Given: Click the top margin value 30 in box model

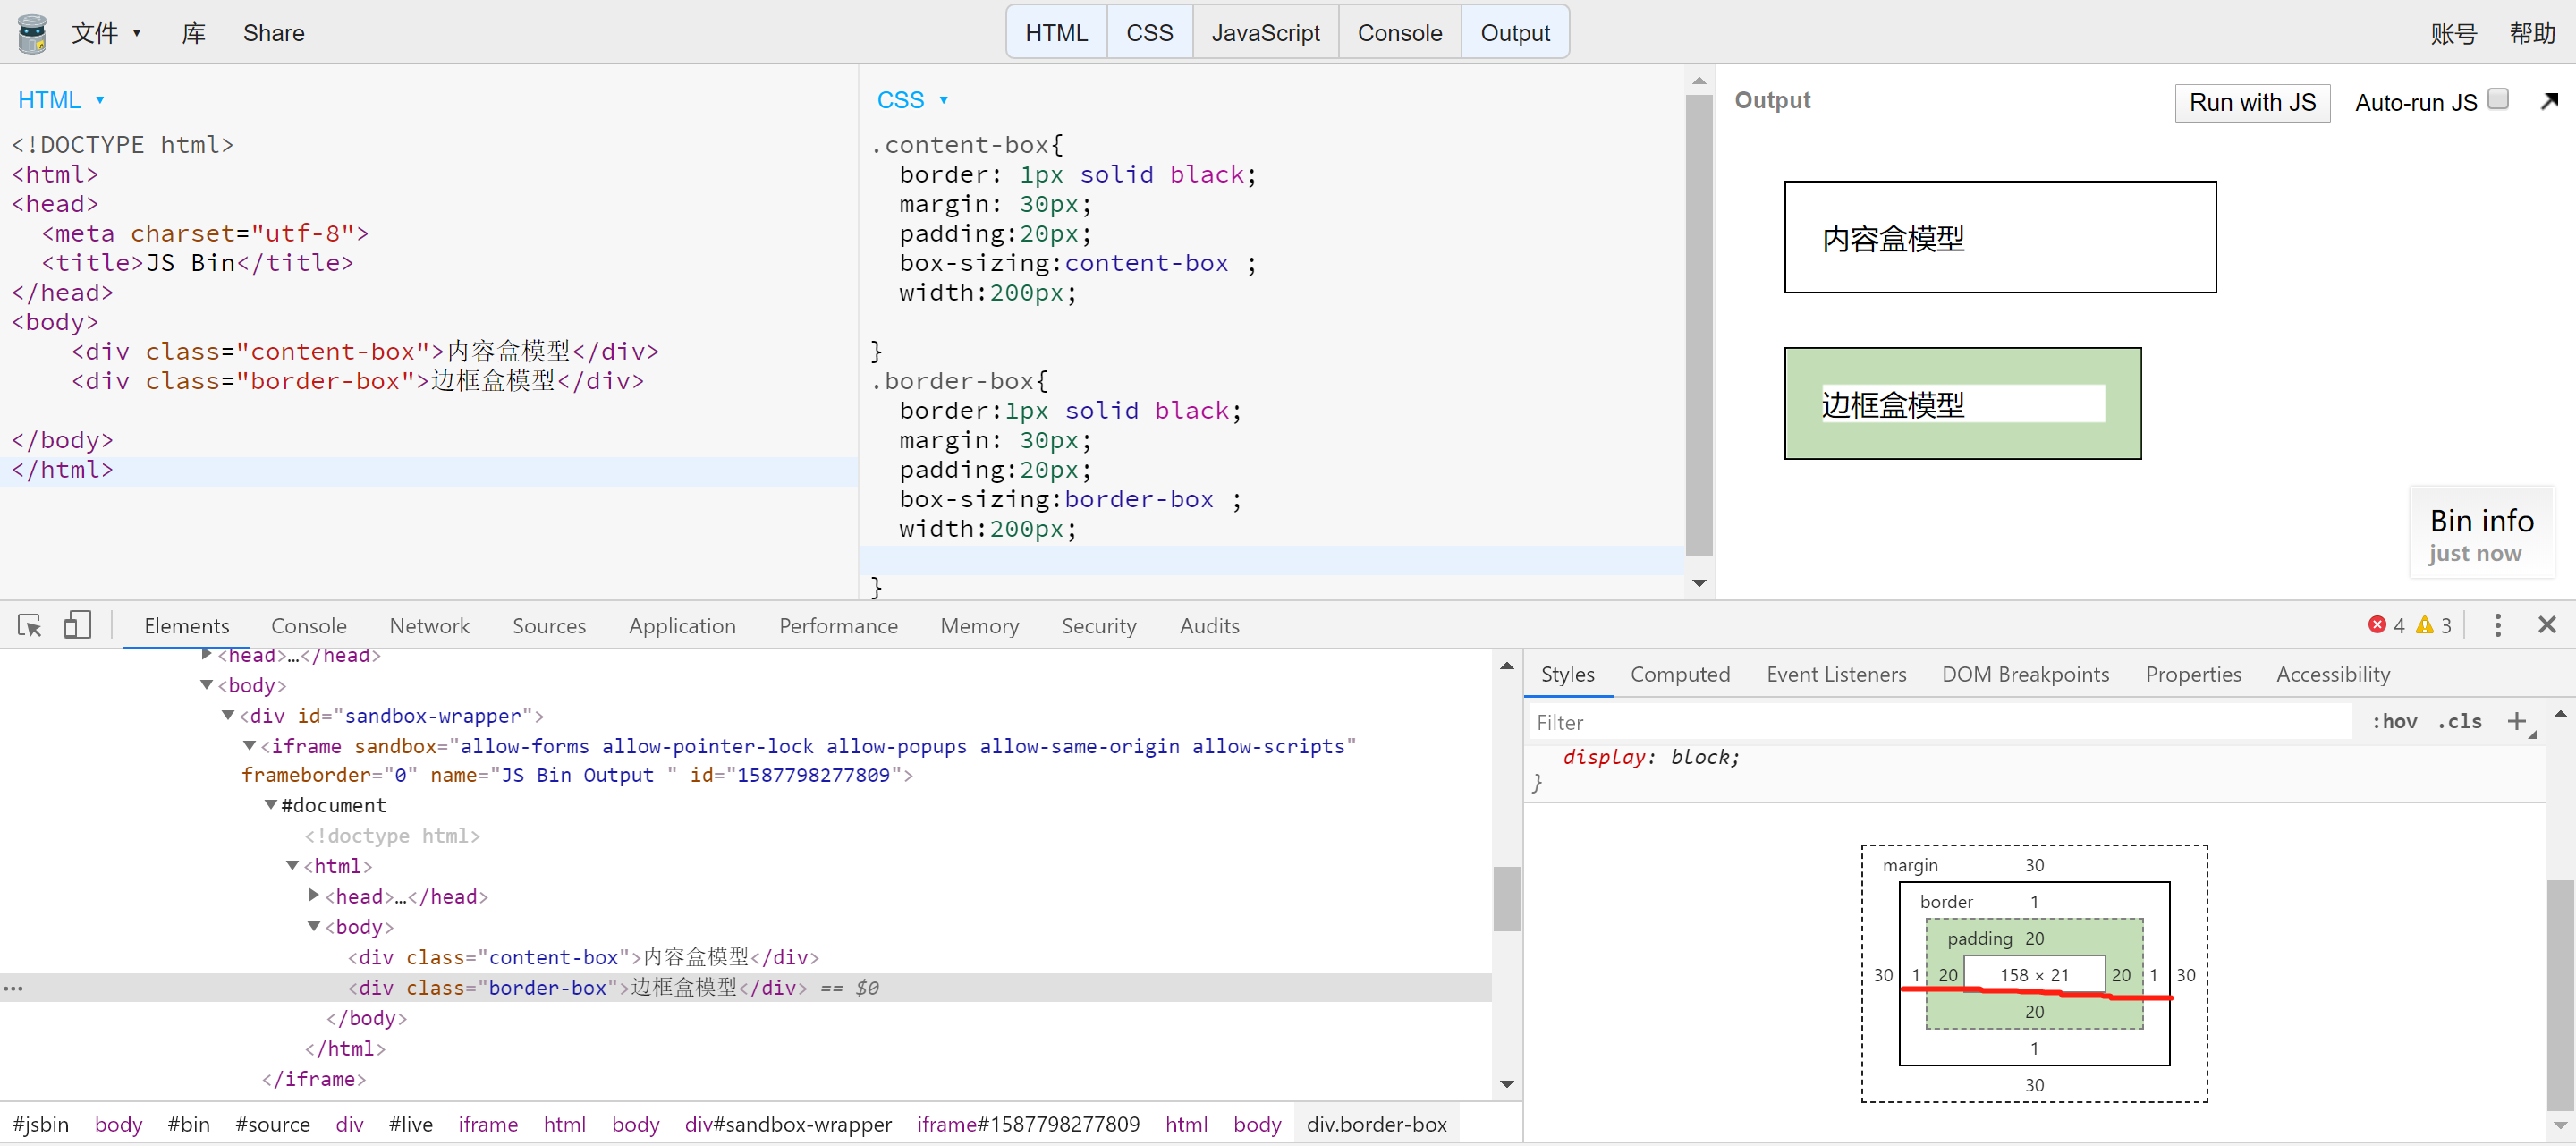Looking at the screenshot, I should click(x=2034, y=864).
